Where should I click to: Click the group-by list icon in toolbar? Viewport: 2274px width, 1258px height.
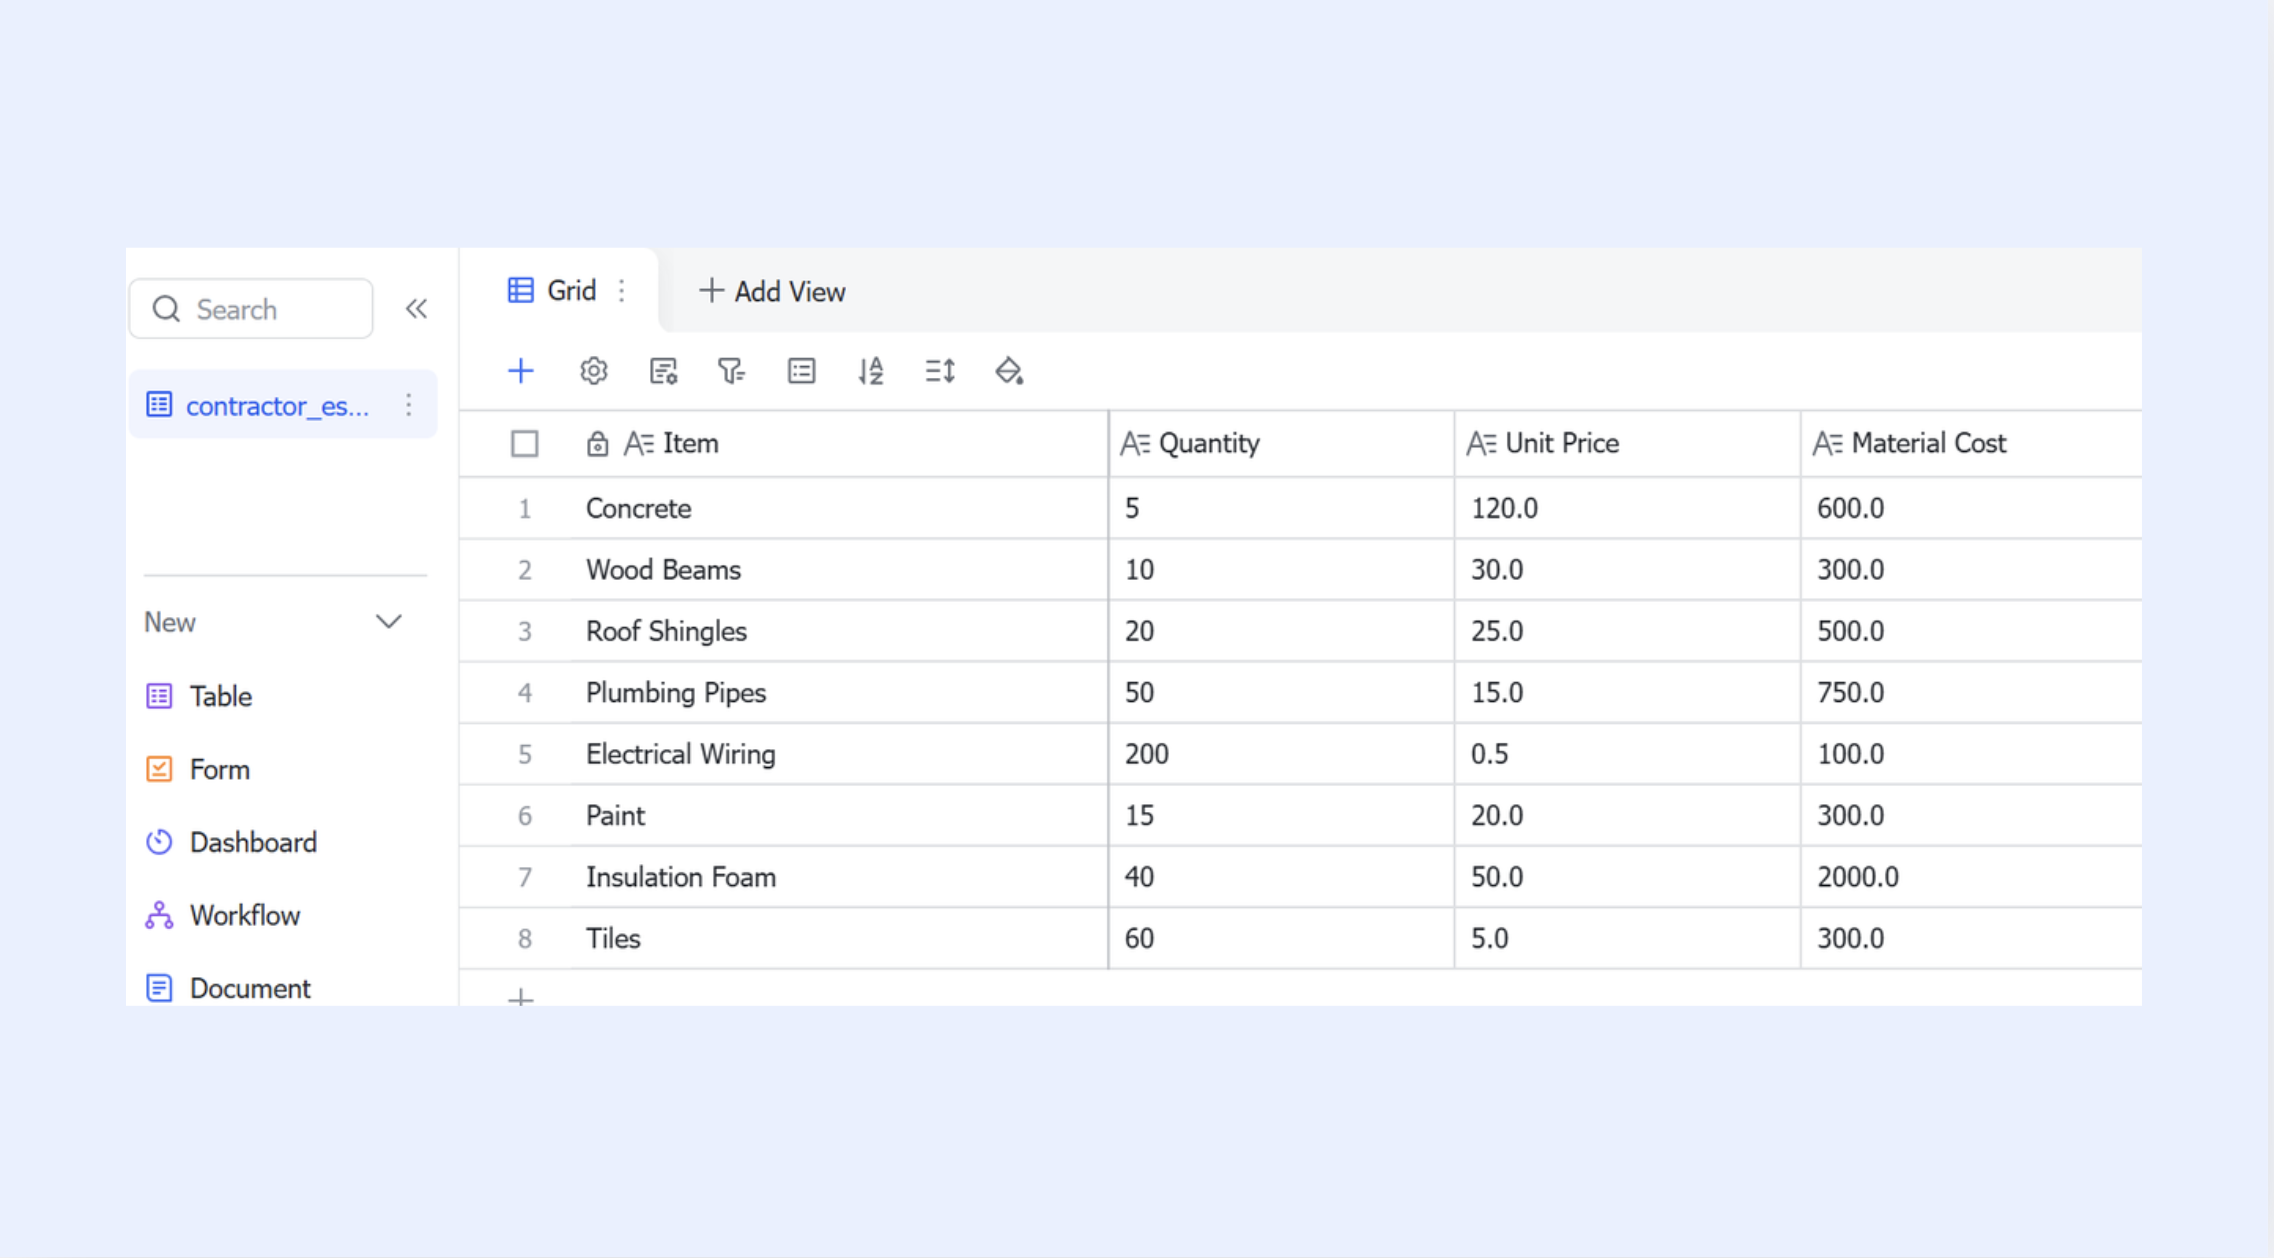[x=801, y=371]
